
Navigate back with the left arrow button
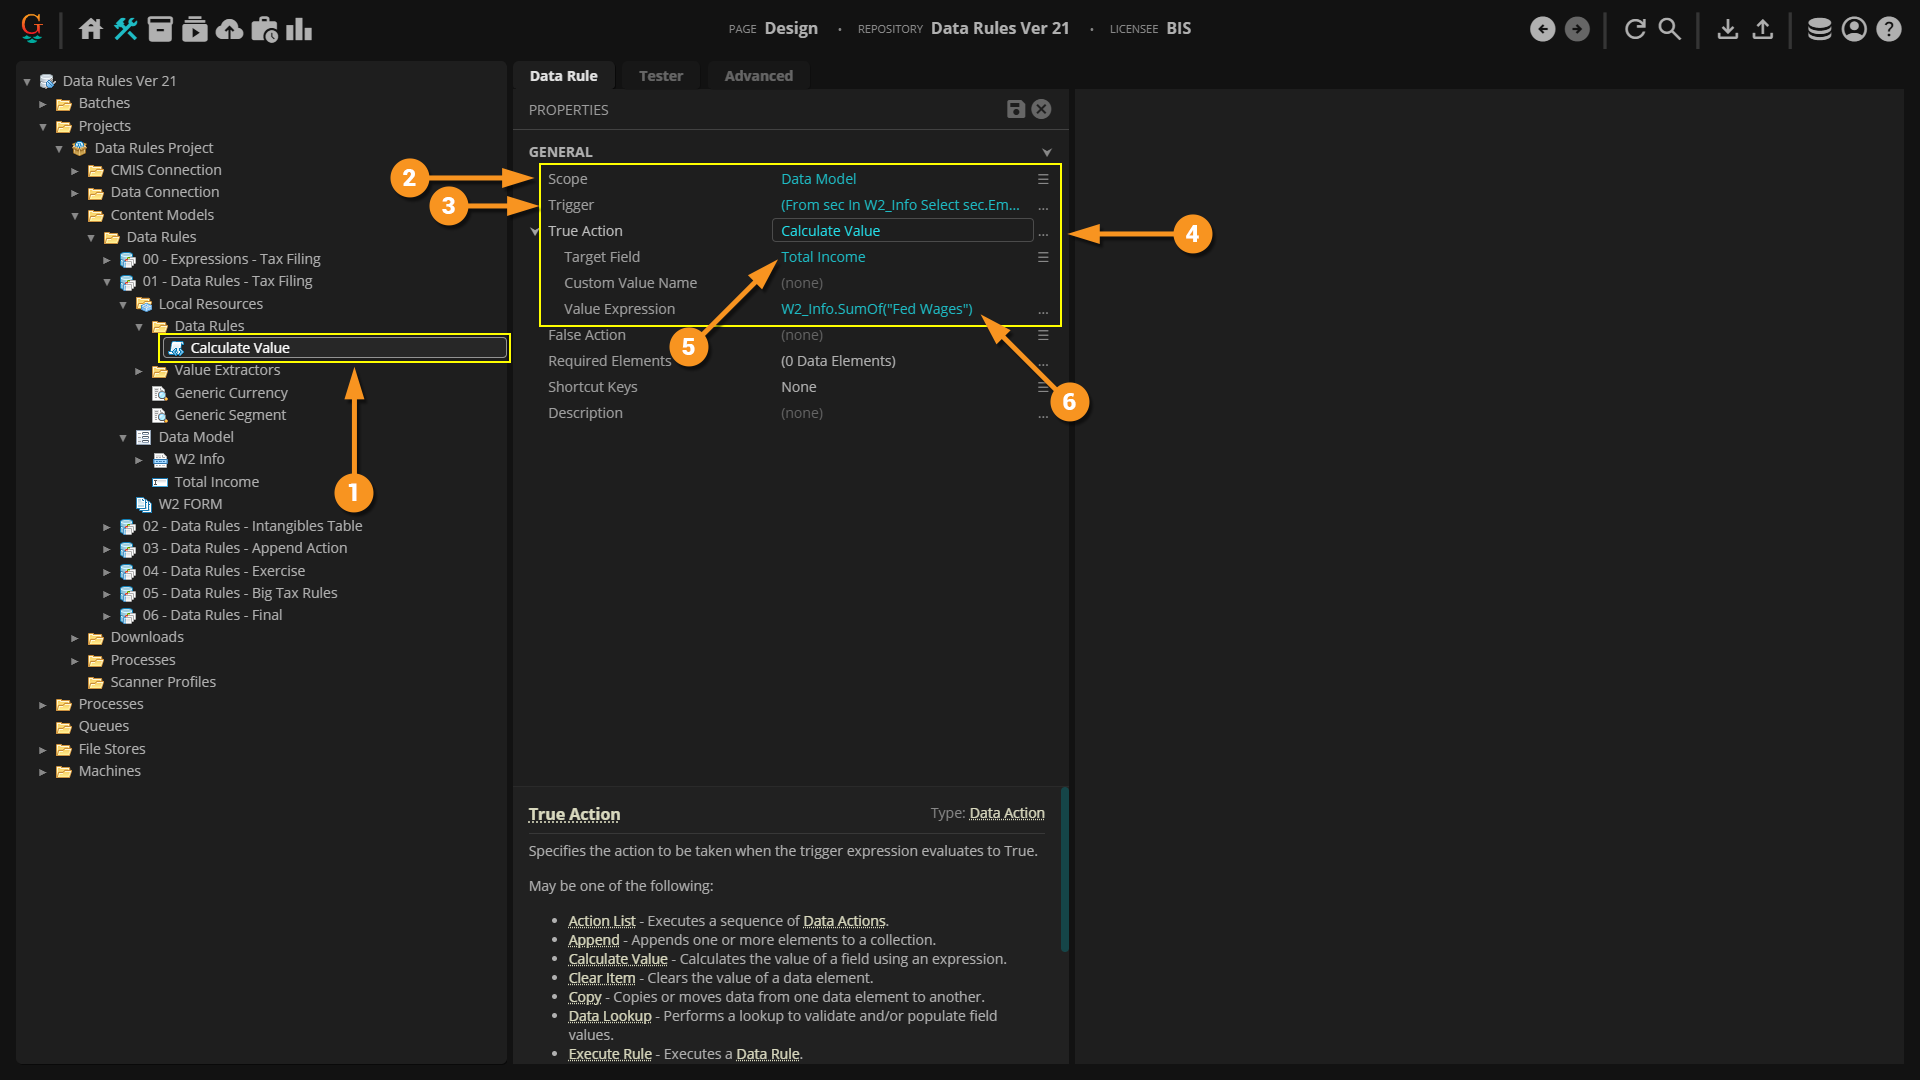[1542, 29]
